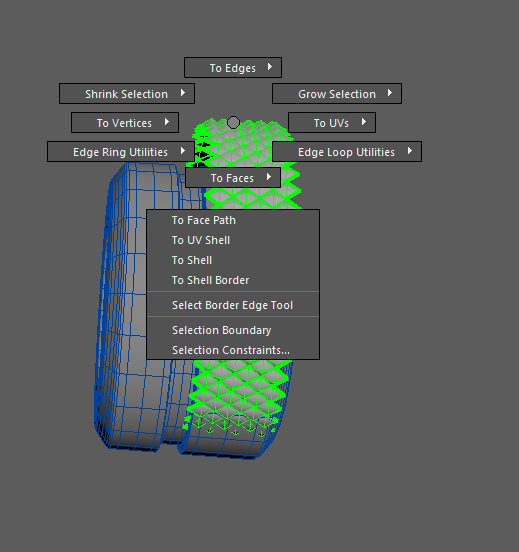519x552 pixels.
Task: Click To UV Shell menu entry
Action: (x=233, y=240)
